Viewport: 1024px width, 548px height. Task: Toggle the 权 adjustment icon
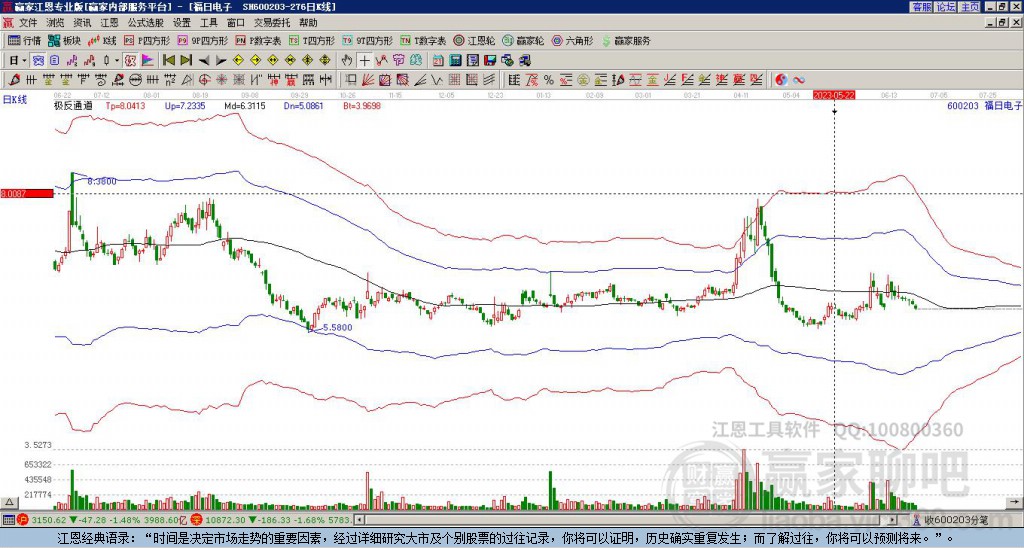(130, 60)
